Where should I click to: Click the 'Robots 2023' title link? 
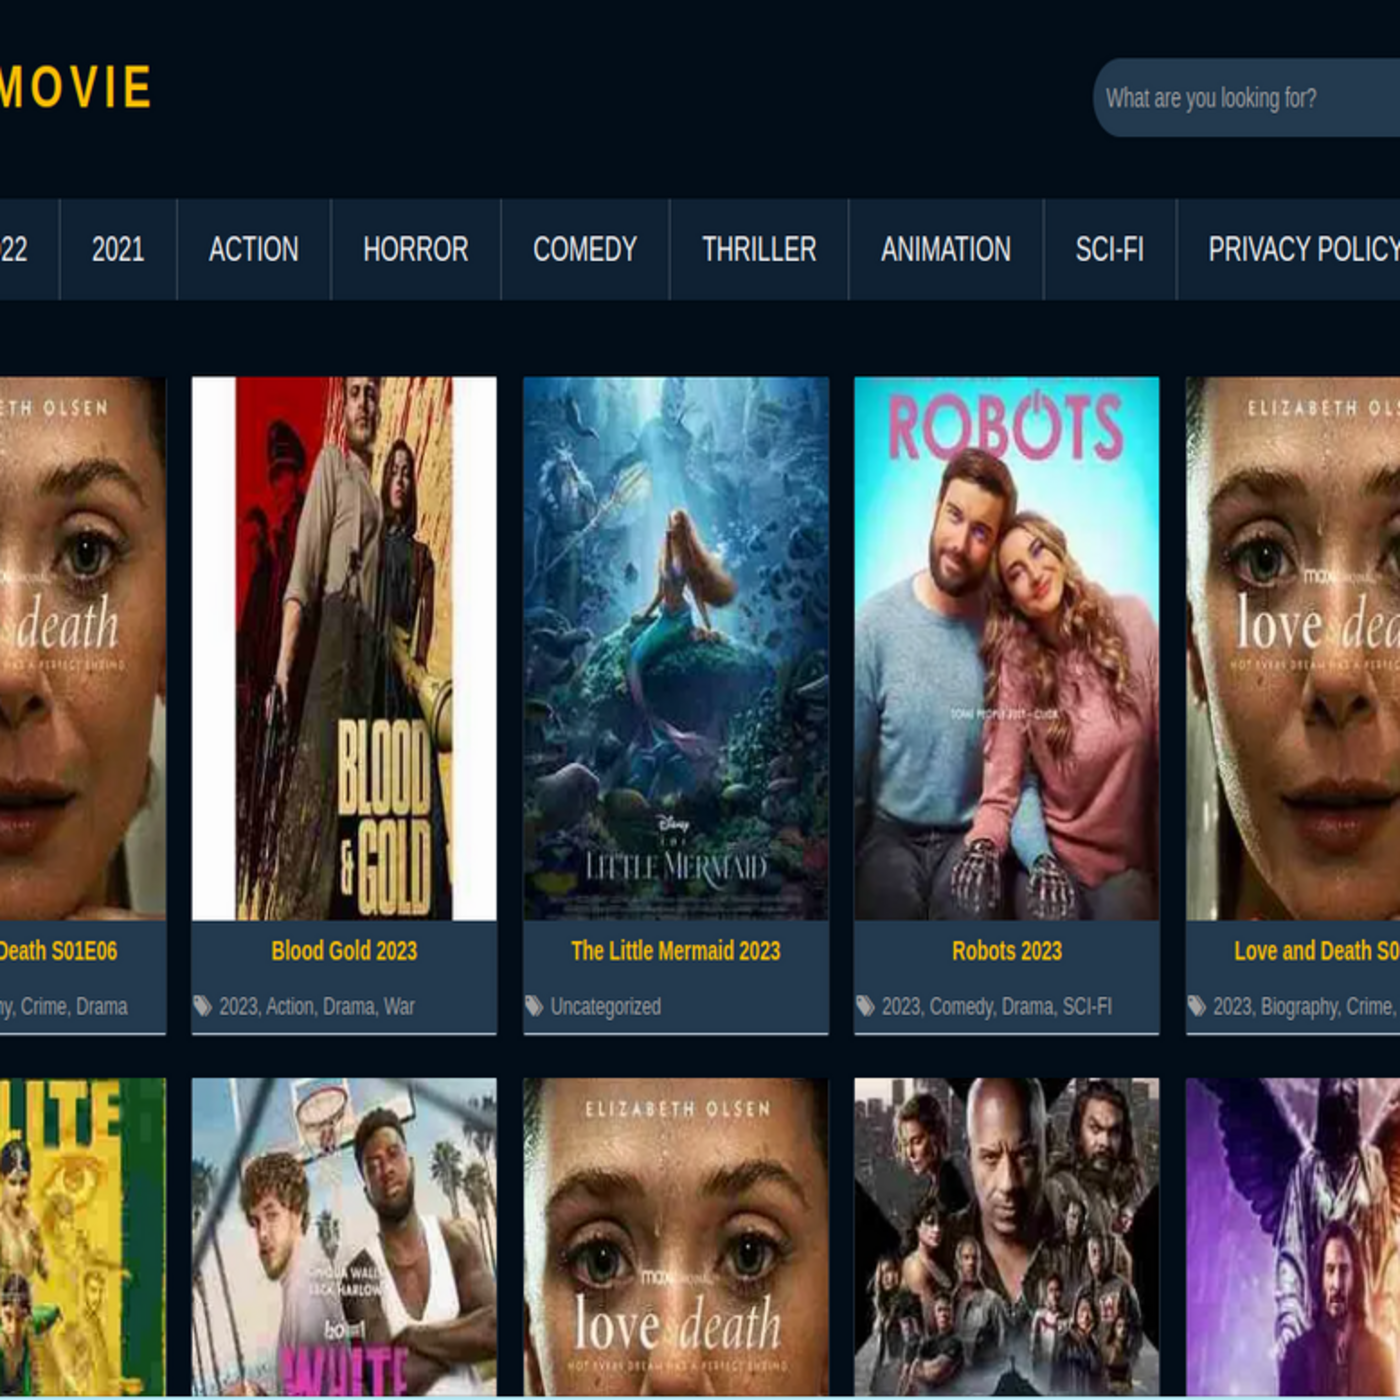click(1007, 951)
